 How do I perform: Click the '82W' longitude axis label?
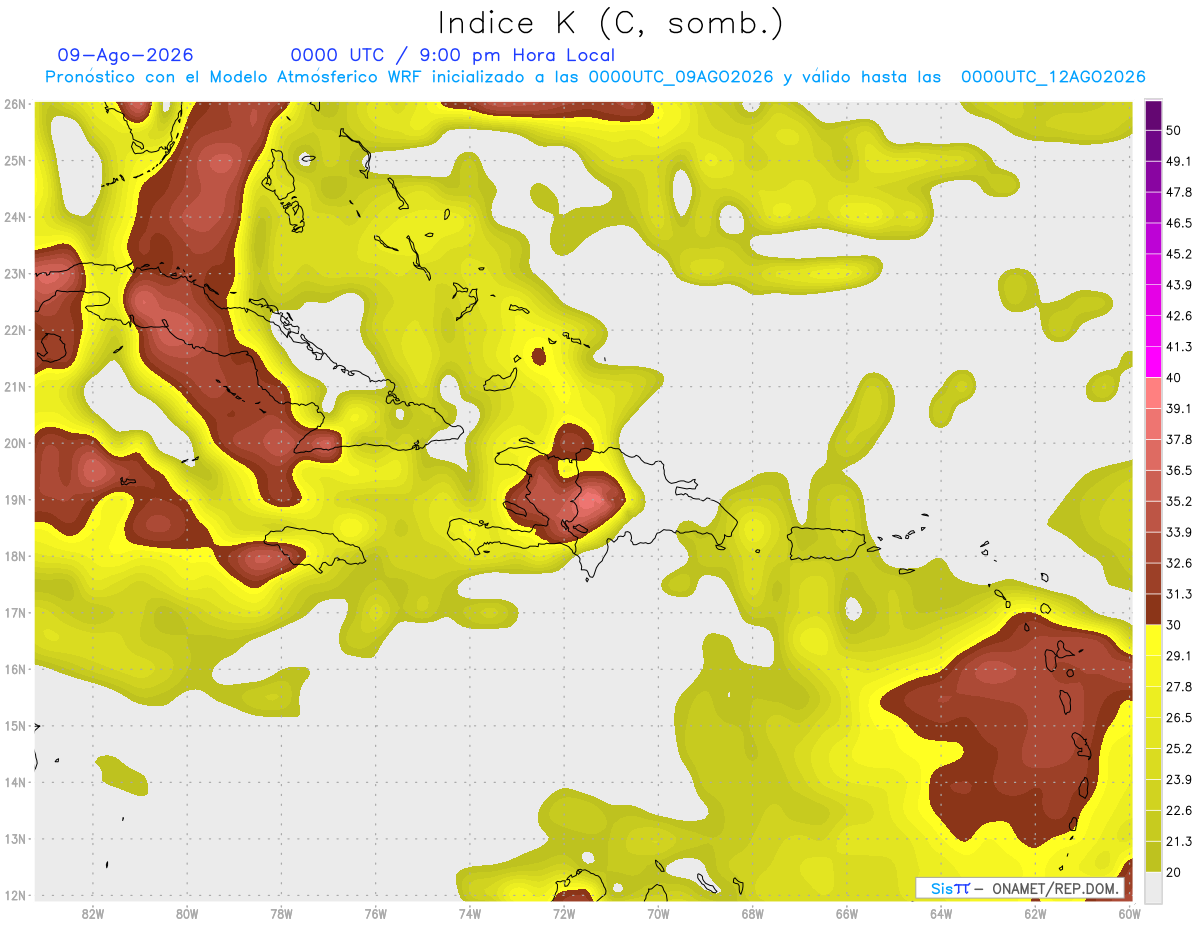click(x=92, y=913)
